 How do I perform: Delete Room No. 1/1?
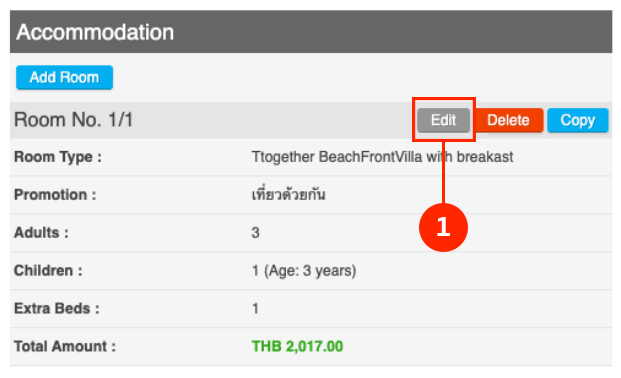508,120
